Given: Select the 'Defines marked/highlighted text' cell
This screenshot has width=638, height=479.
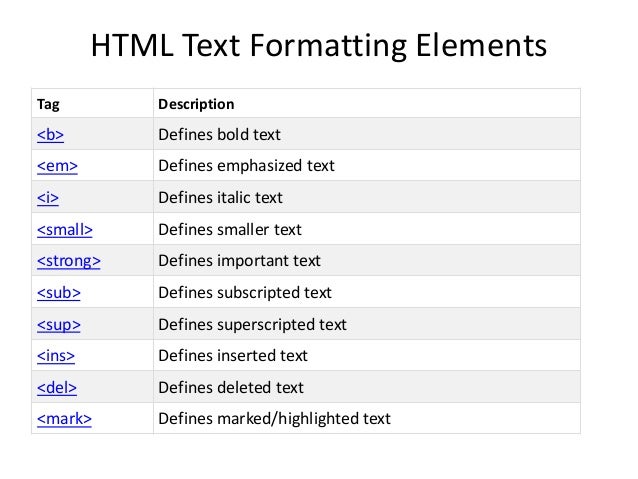Looking at the screenshot, I should [274, 419].
